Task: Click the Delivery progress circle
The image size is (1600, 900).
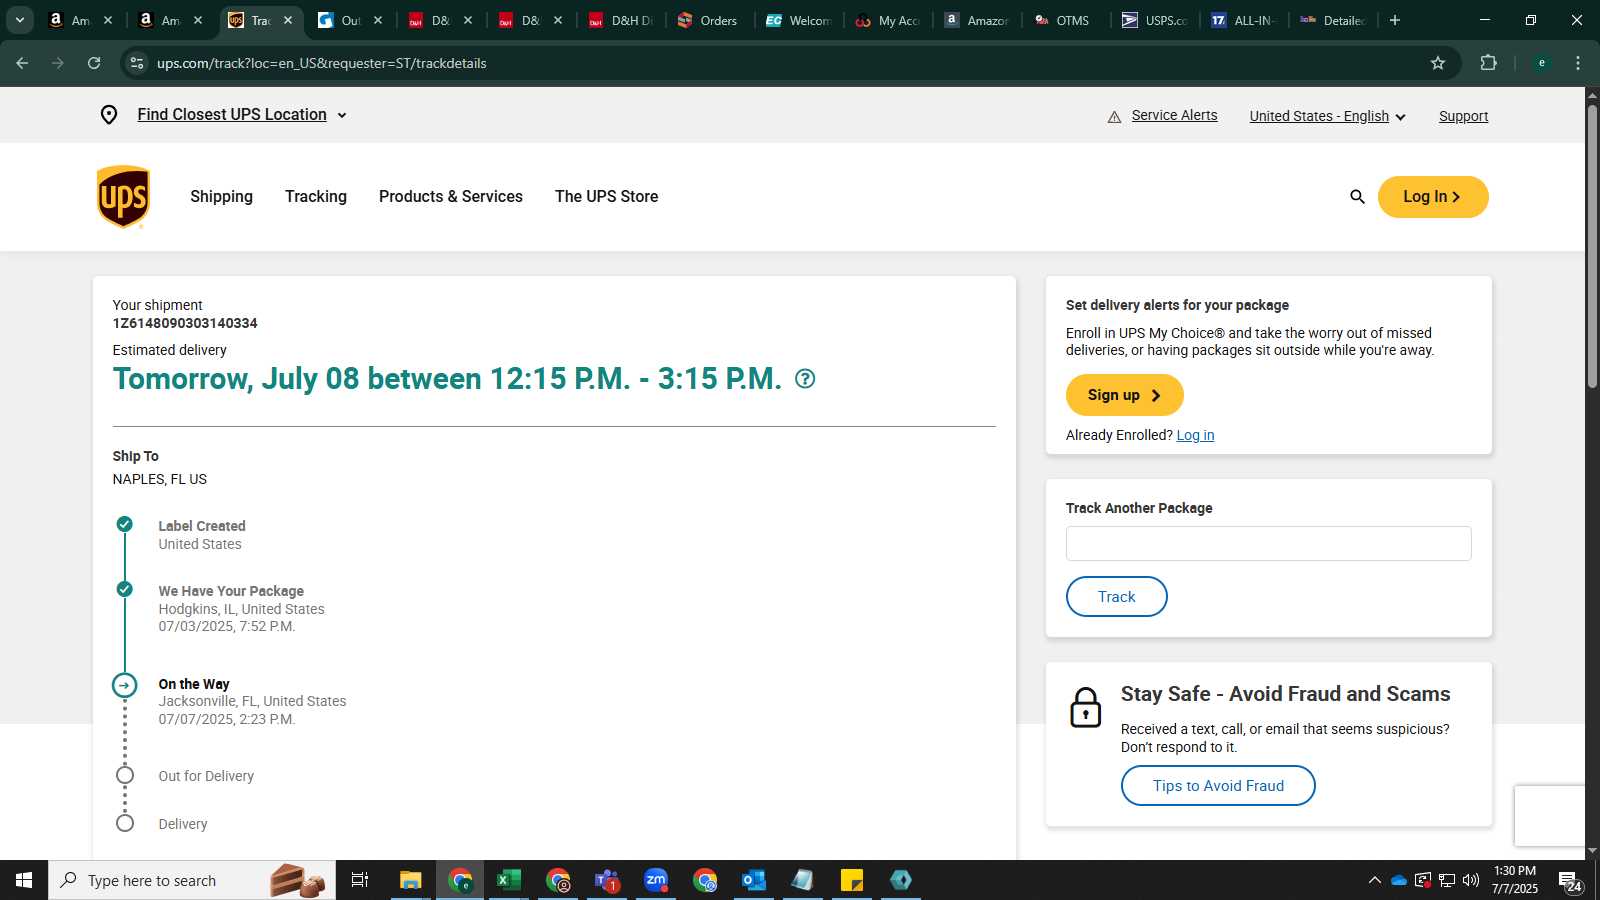Action: (x=125, y=823)
